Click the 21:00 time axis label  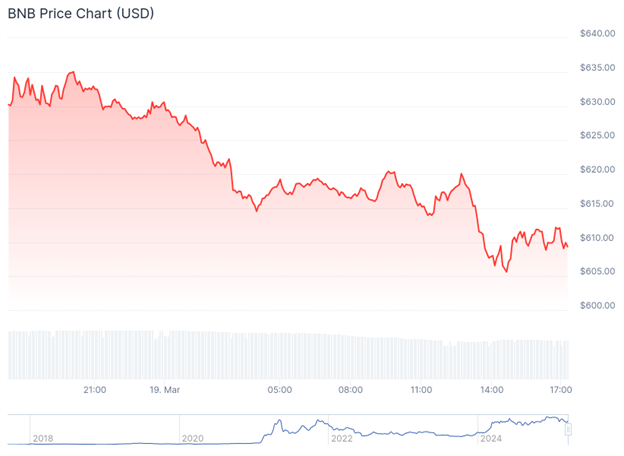[x=94, y=390]
